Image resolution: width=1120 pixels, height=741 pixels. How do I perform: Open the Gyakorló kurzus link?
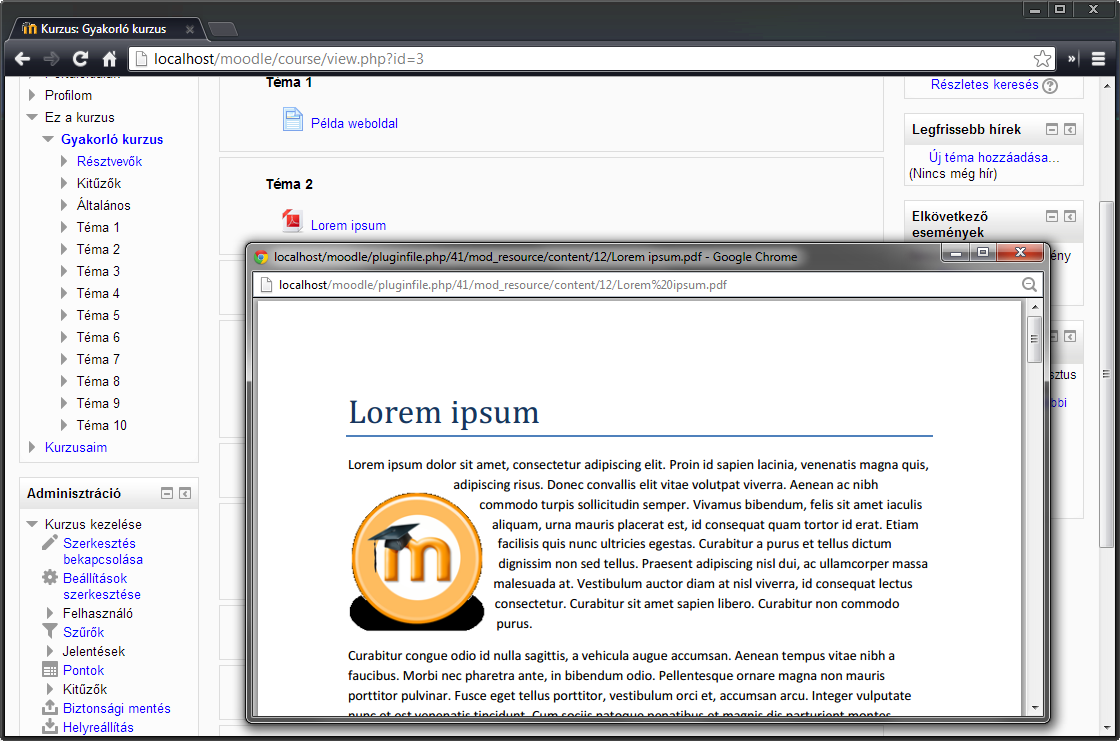111,139
